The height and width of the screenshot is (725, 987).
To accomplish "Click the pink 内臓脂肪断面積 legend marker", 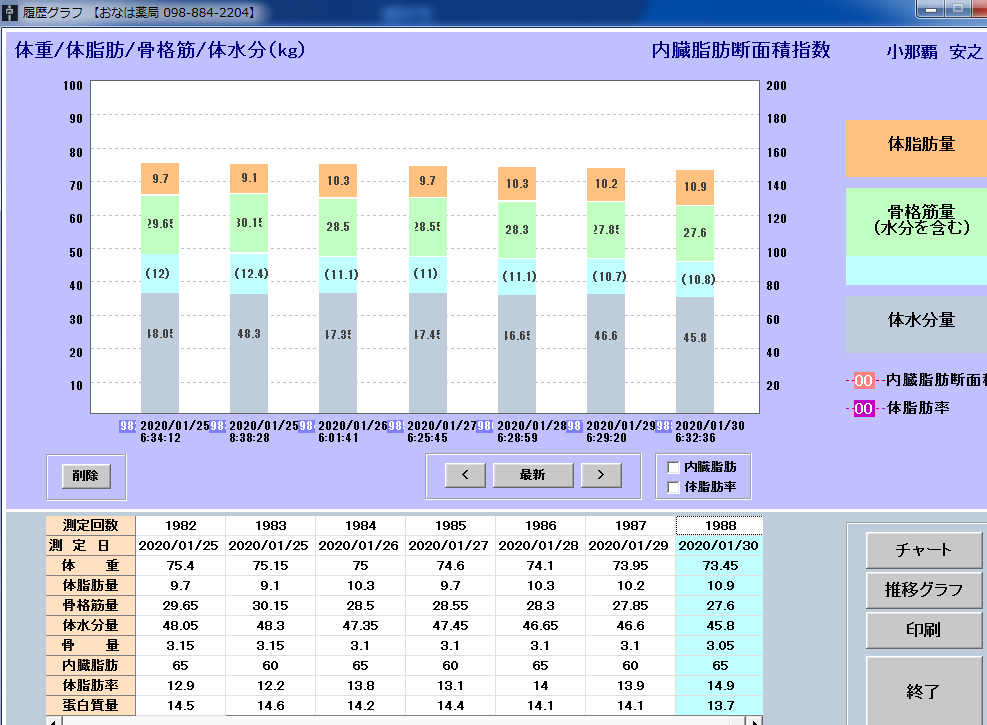I will click(x=864, y=380).
